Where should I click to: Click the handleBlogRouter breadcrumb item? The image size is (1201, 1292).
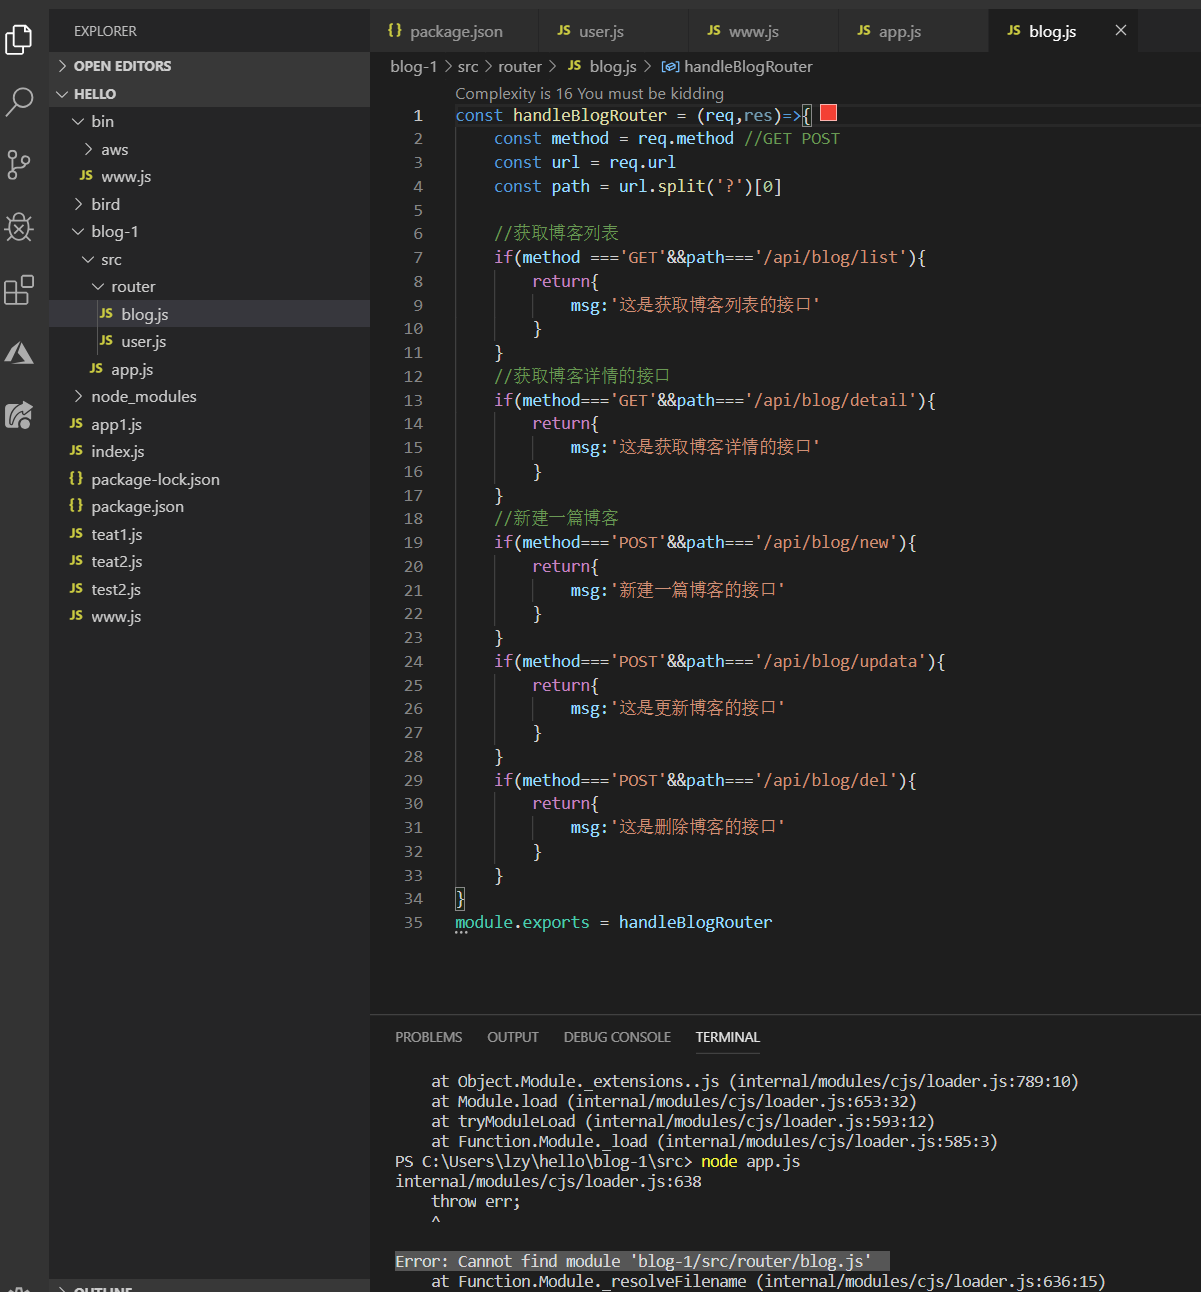coord(747,67)
